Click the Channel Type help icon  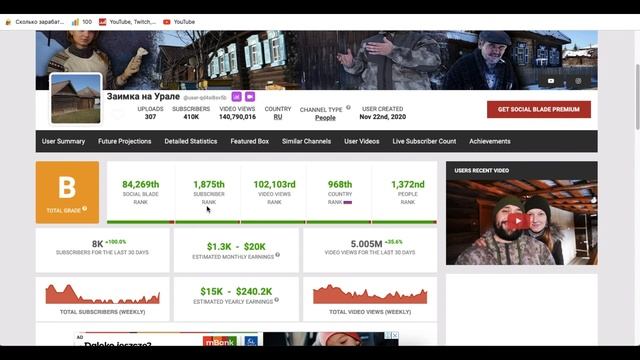pyautogui.click(x=348, y=108)
